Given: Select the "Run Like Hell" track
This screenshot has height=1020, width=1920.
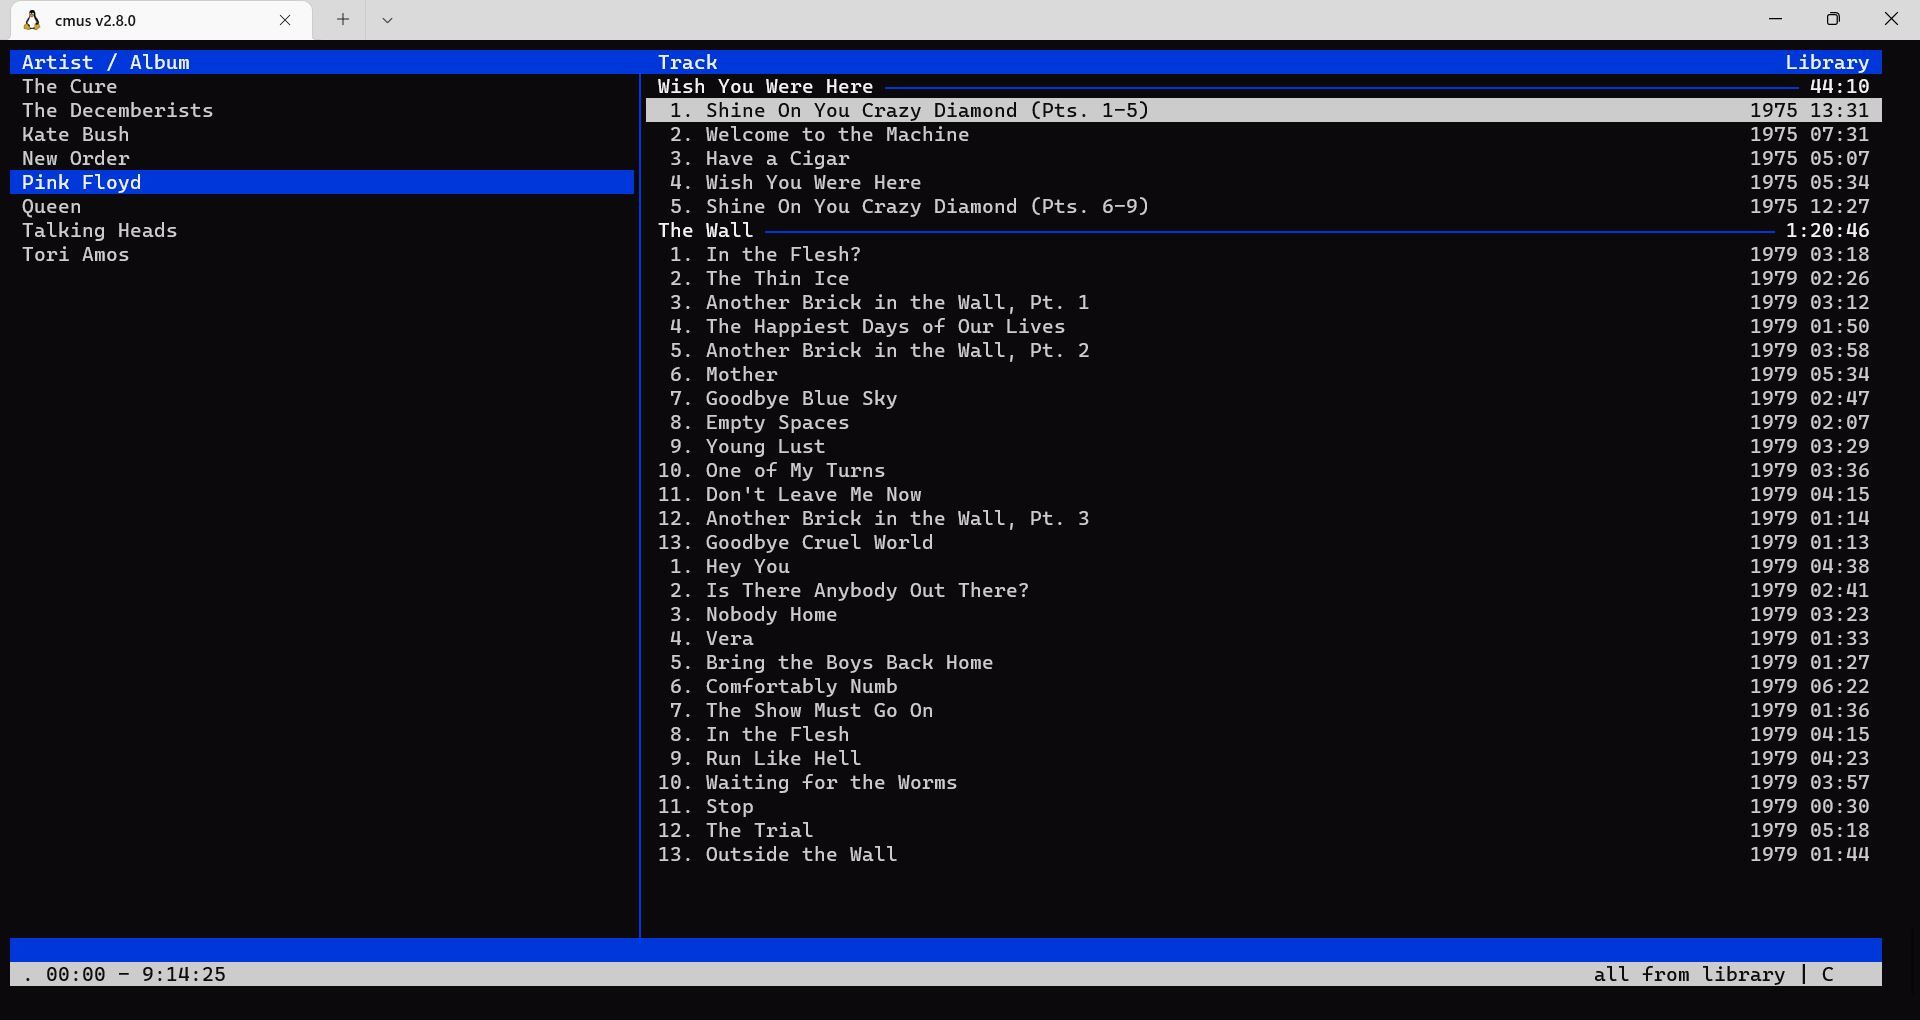Looking at the screenshot, I should click(1264, 758).
